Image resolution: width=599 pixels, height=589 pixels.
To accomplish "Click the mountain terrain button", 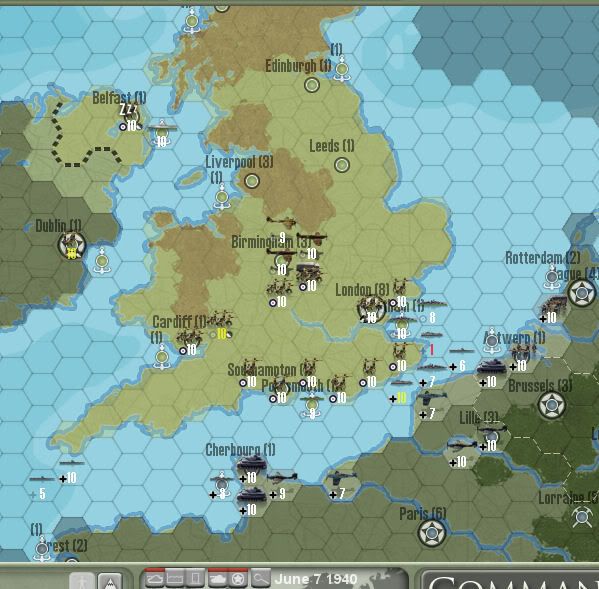I will point(110,581).
